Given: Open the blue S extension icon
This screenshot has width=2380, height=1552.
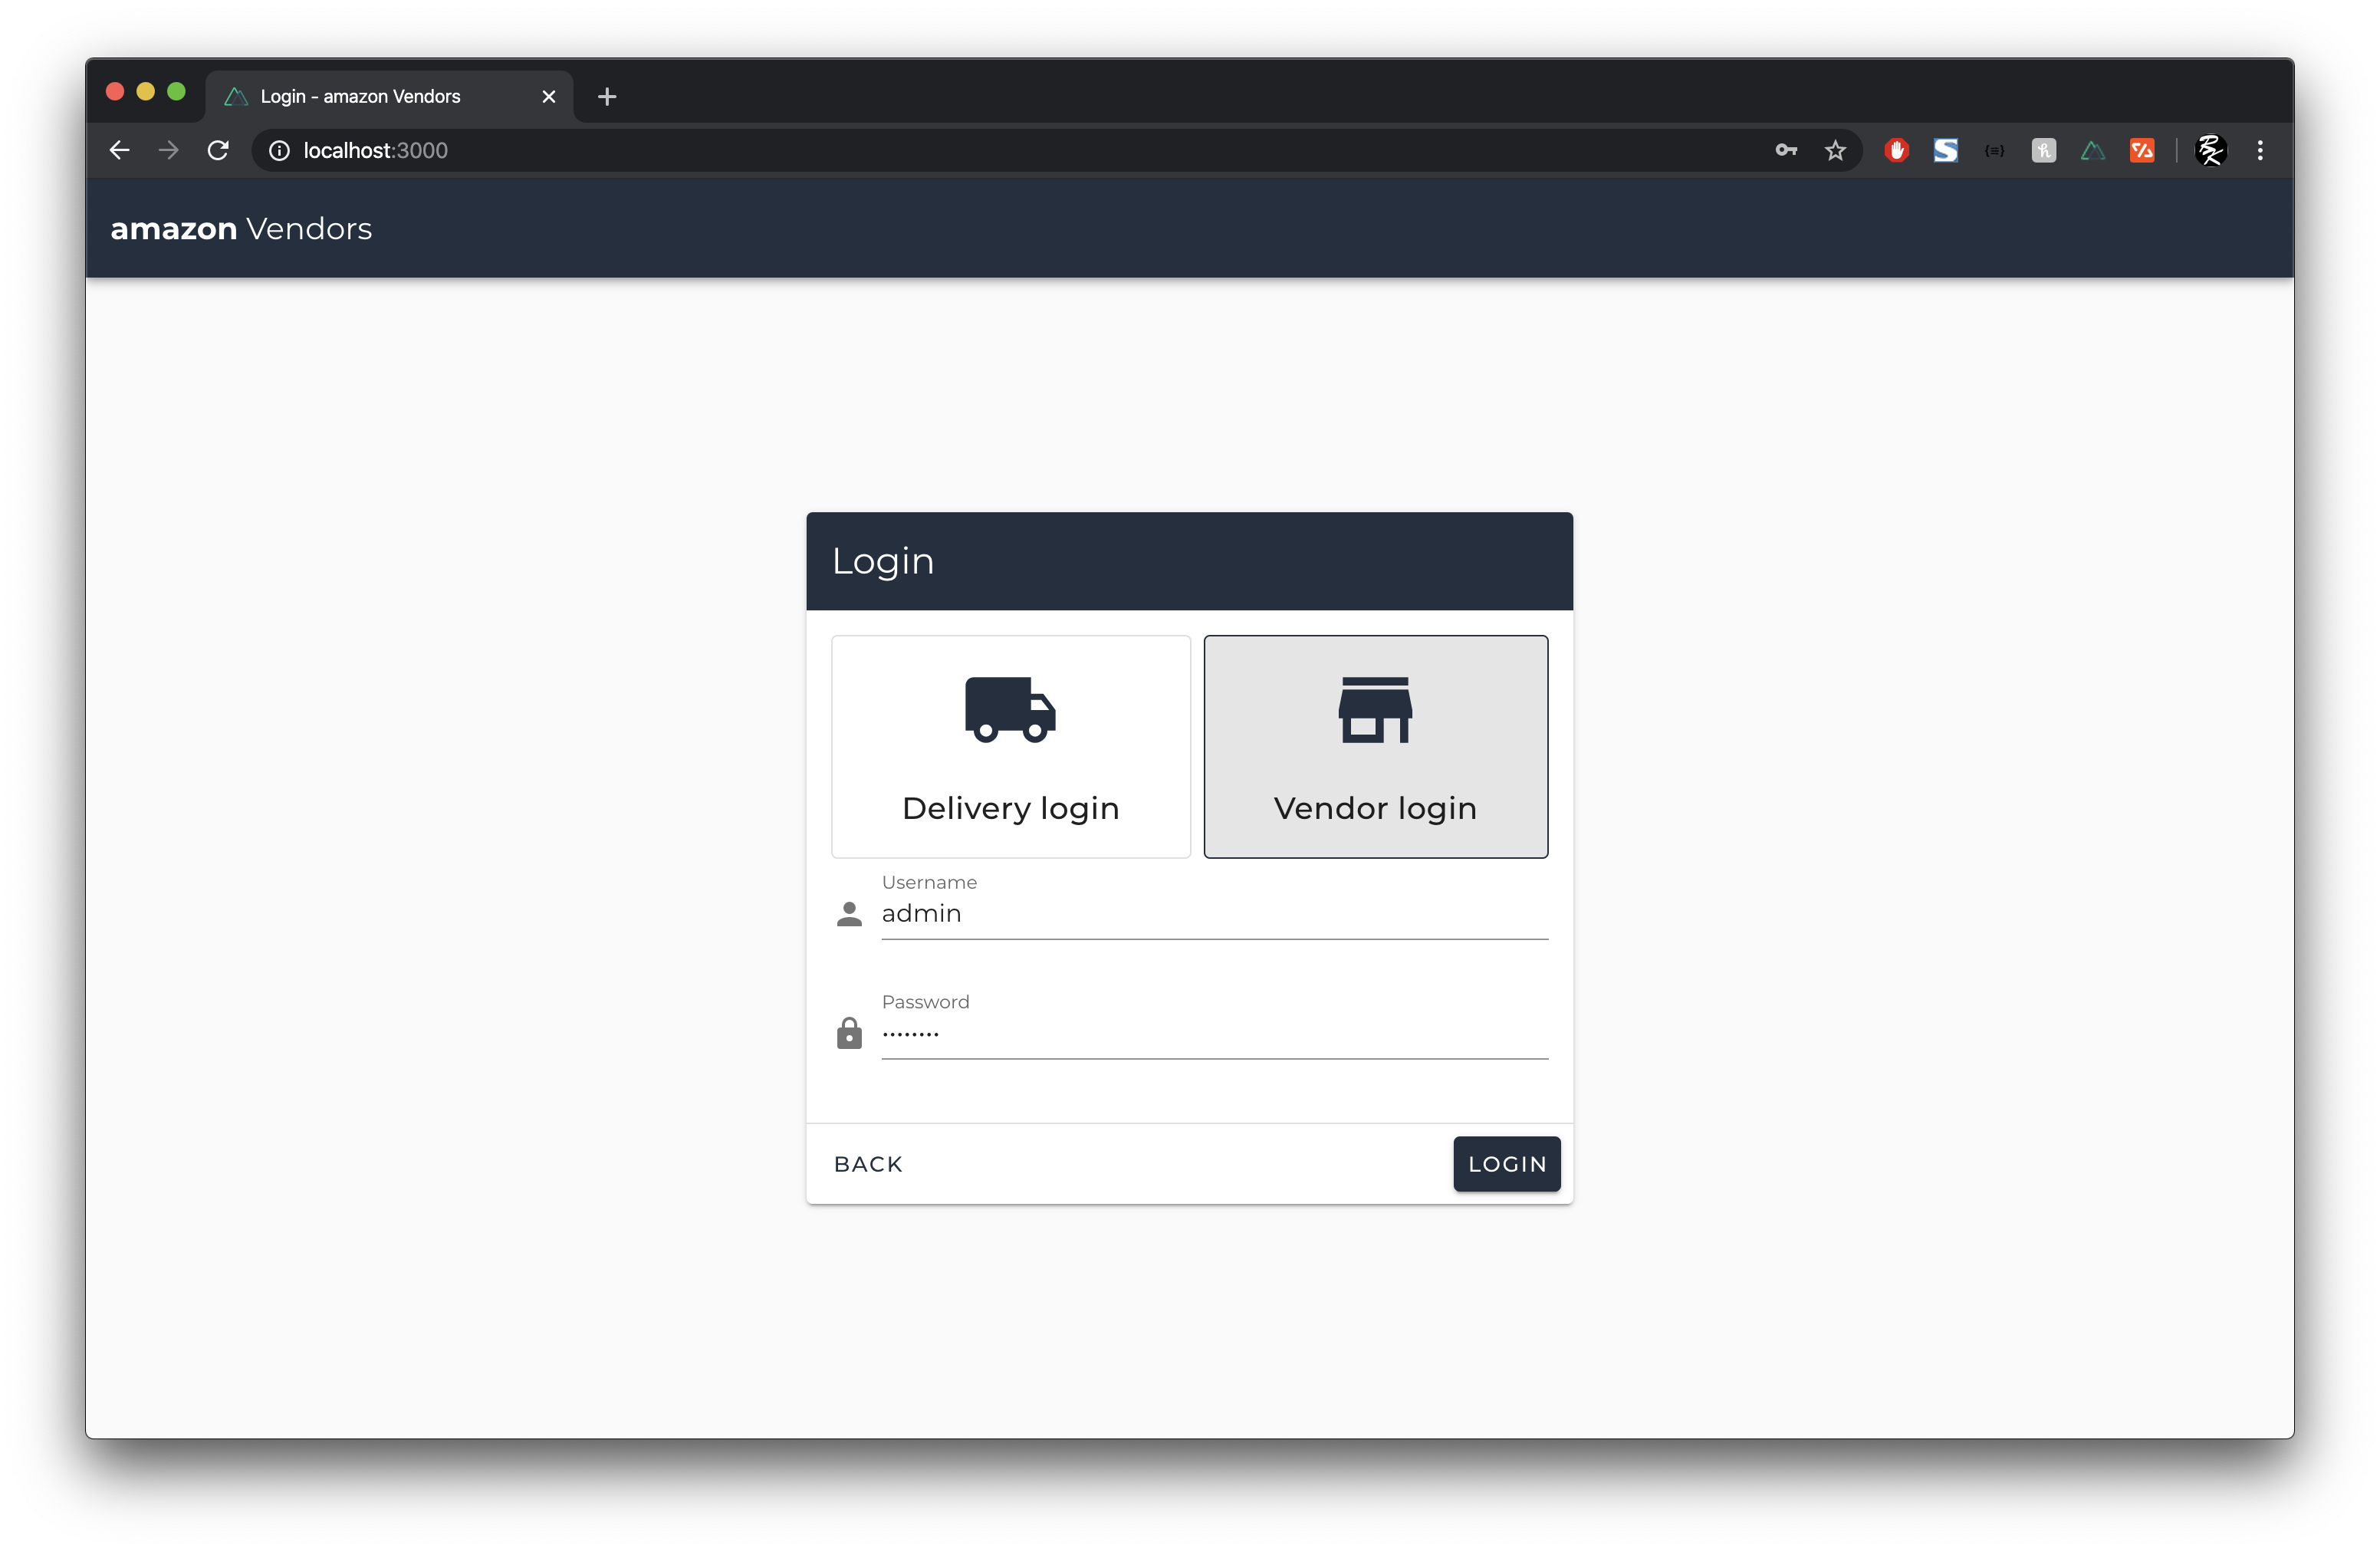Looking at the screenshot, I should 1945,150.
